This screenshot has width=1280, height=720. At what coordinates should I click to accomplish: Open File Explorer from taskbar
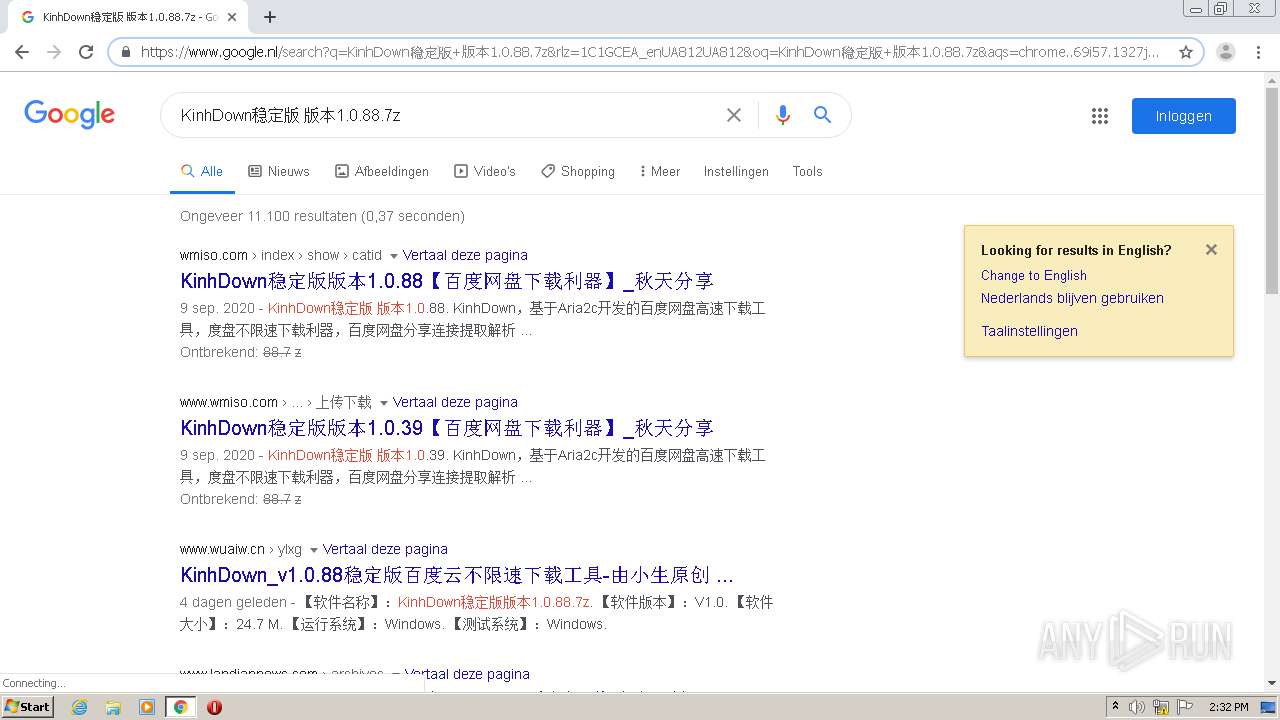[113, 707]
